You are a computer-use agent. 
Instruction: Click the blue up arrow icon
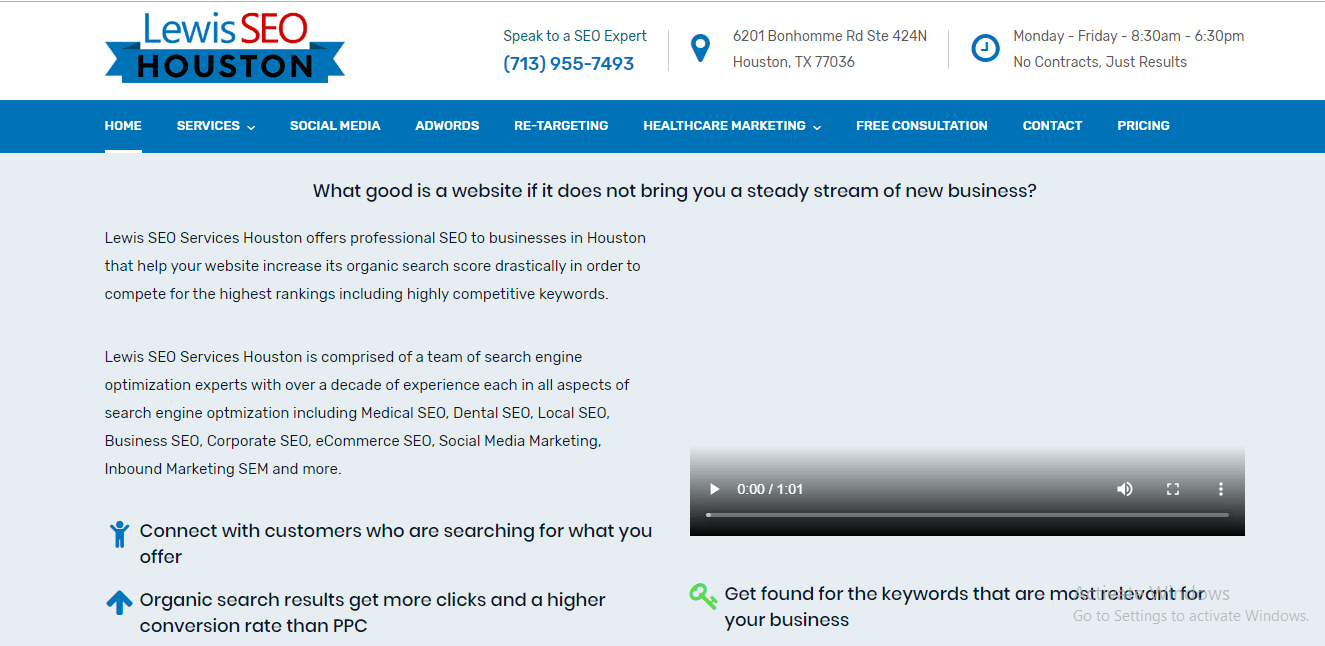119,602
